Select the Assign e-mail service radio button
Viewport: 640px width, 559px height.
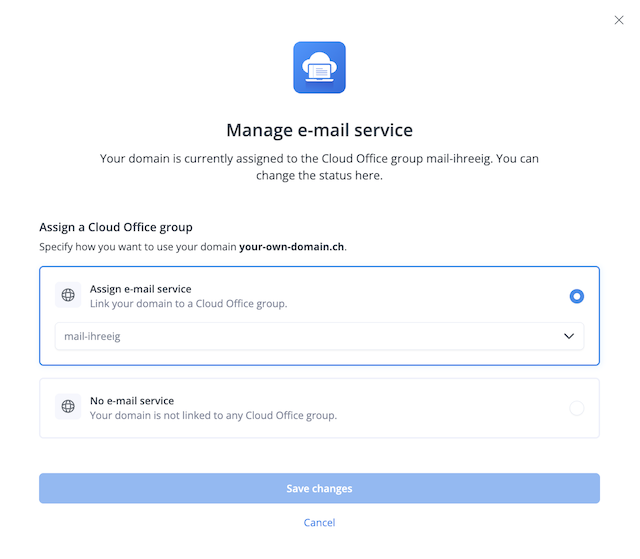(x=577, y=296)
